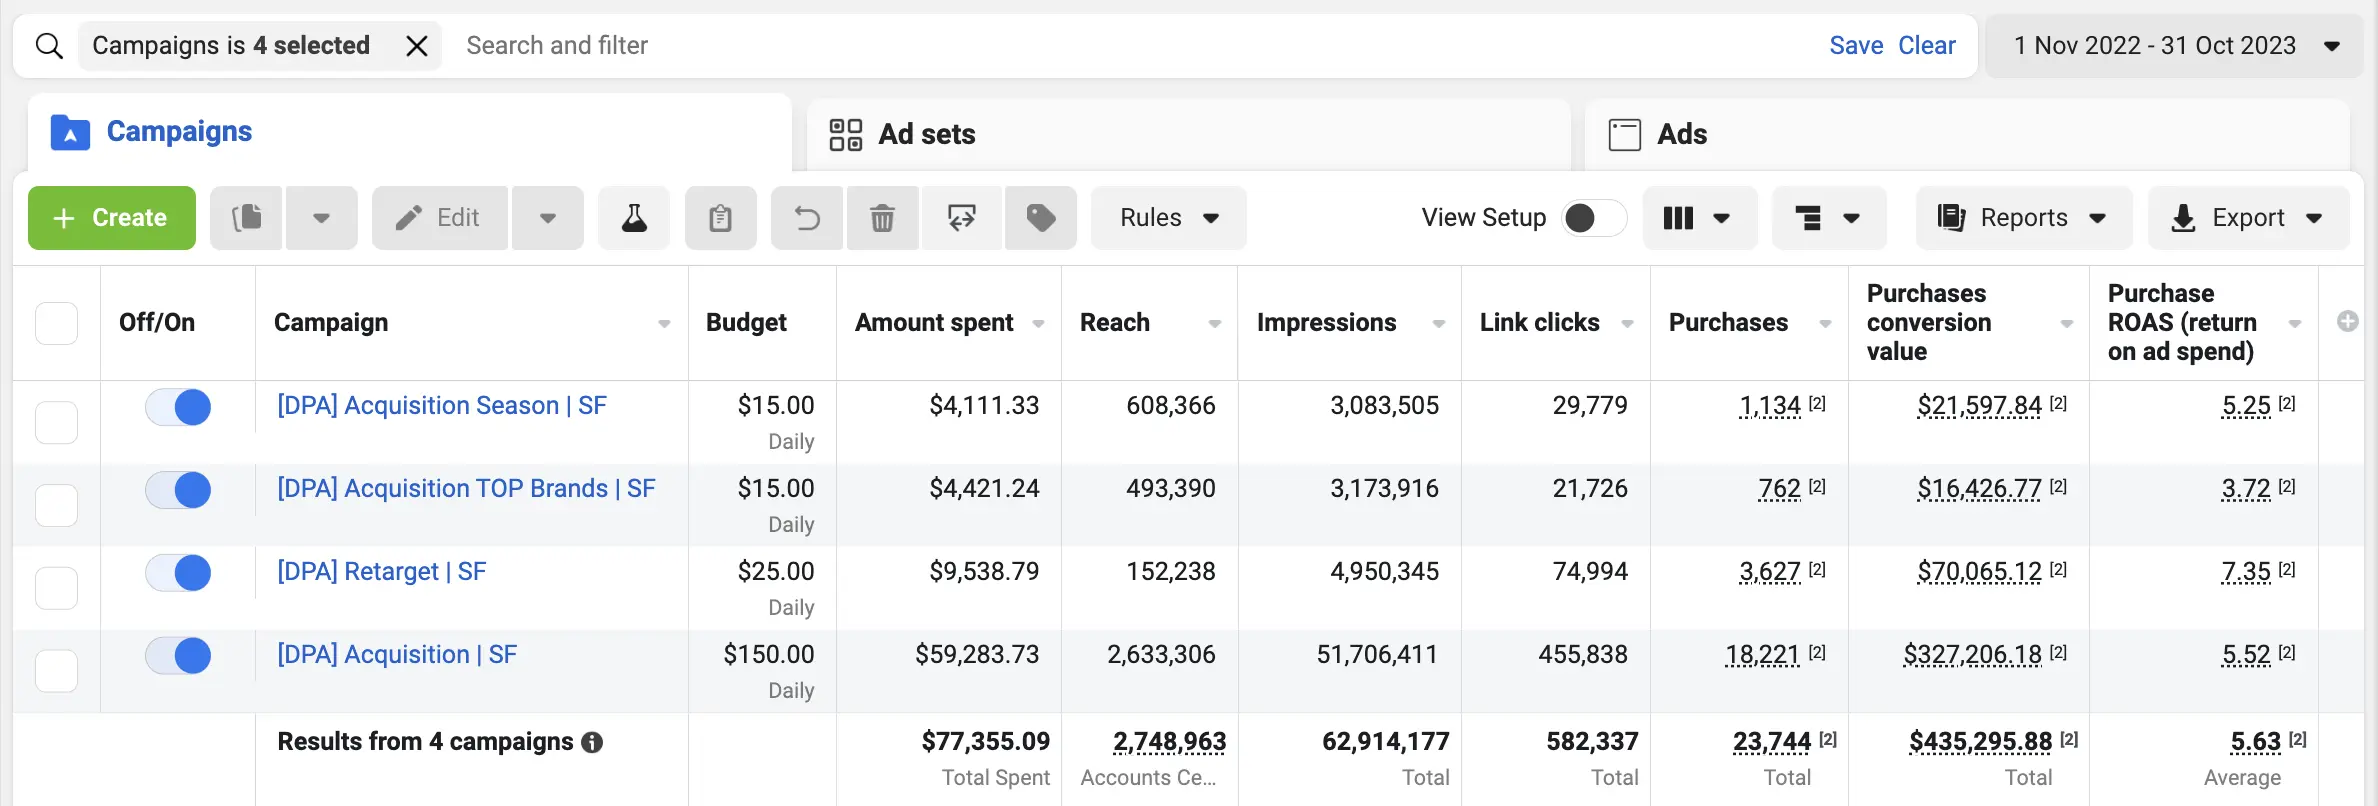Image resolution: width=2378 pixels, height=806 pixels.
Task: Click the undo arrow icon
Action: pos(807,218)
